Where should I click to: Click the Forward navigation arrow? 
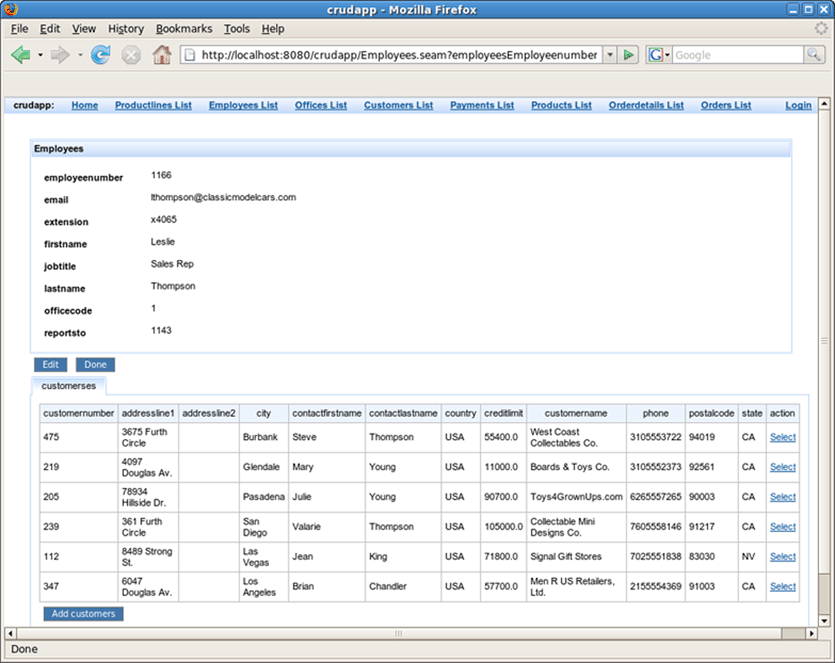61,55
